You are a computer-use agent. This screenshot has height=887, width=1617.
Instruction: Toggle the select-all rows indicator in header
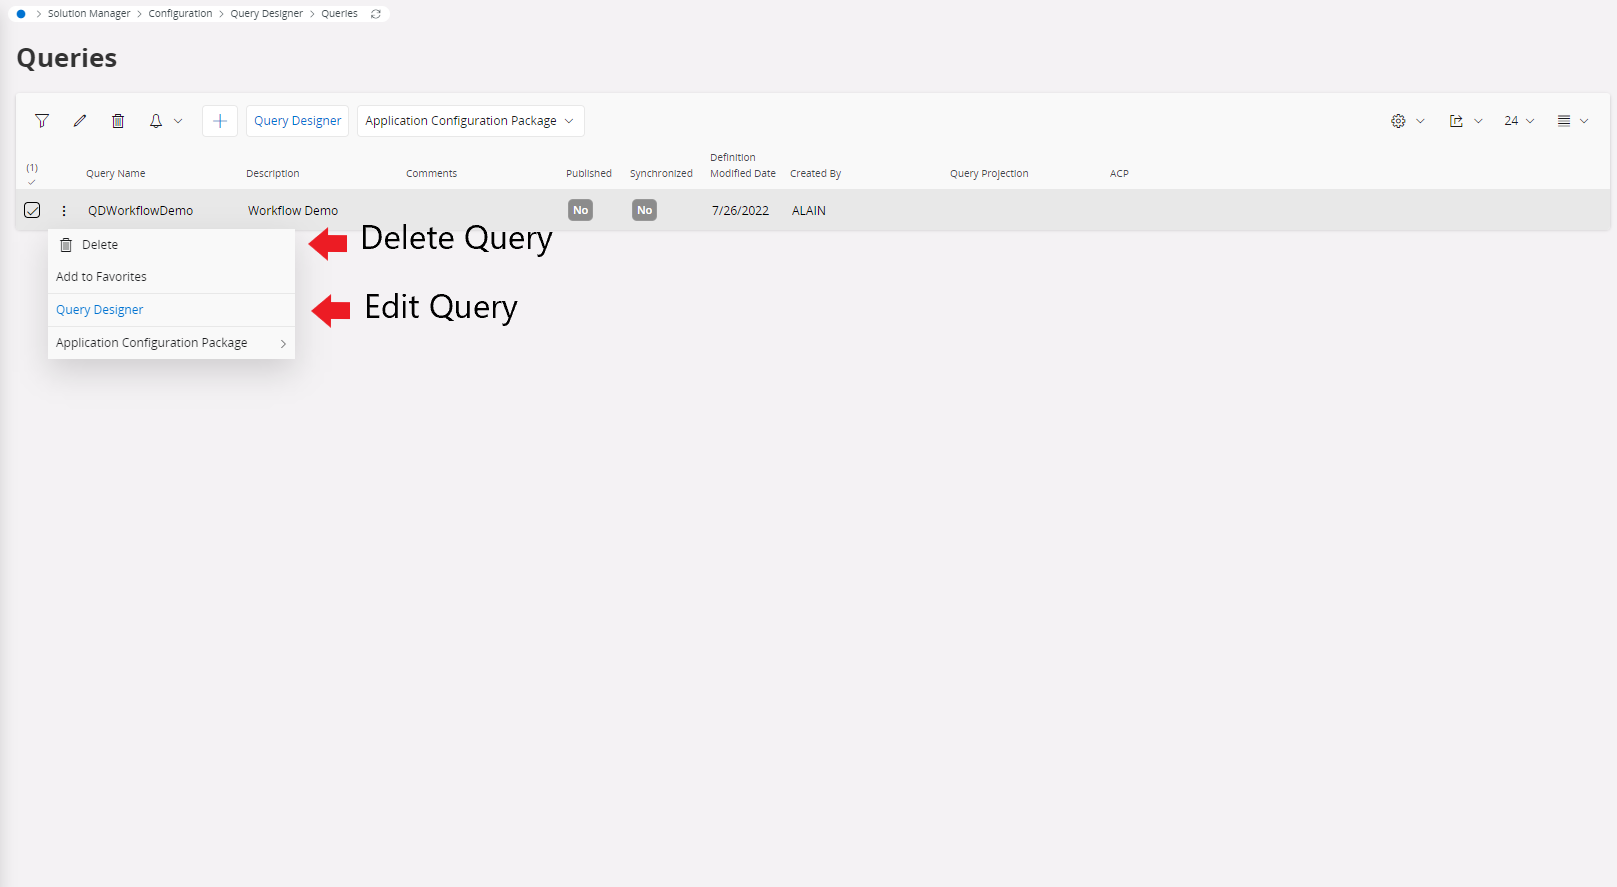click(32, 174)
